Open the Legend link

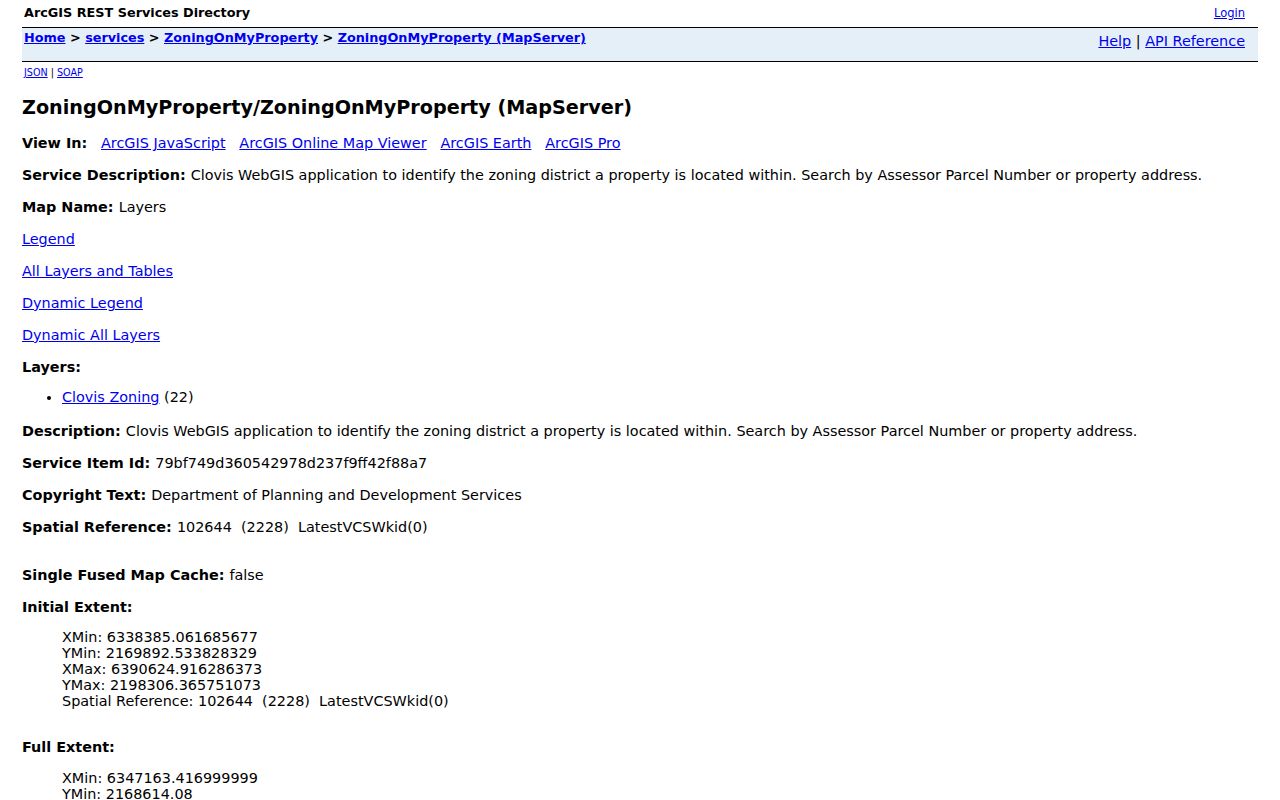[x=48, y=239]
